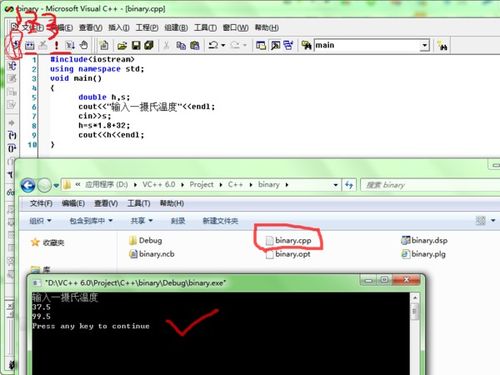Click the Build icon next to Compile
The width and height of the screenshot is (500, 375).
pos(30,45)
